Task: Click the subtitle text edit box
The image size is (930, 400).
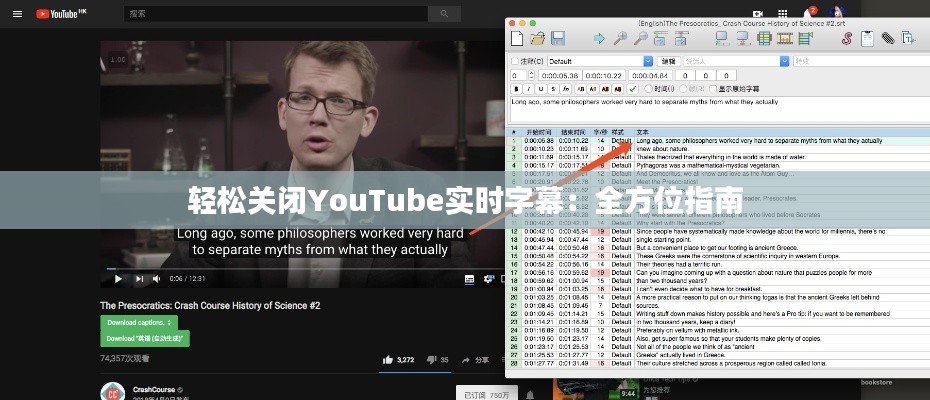Action: pos(720,110)
